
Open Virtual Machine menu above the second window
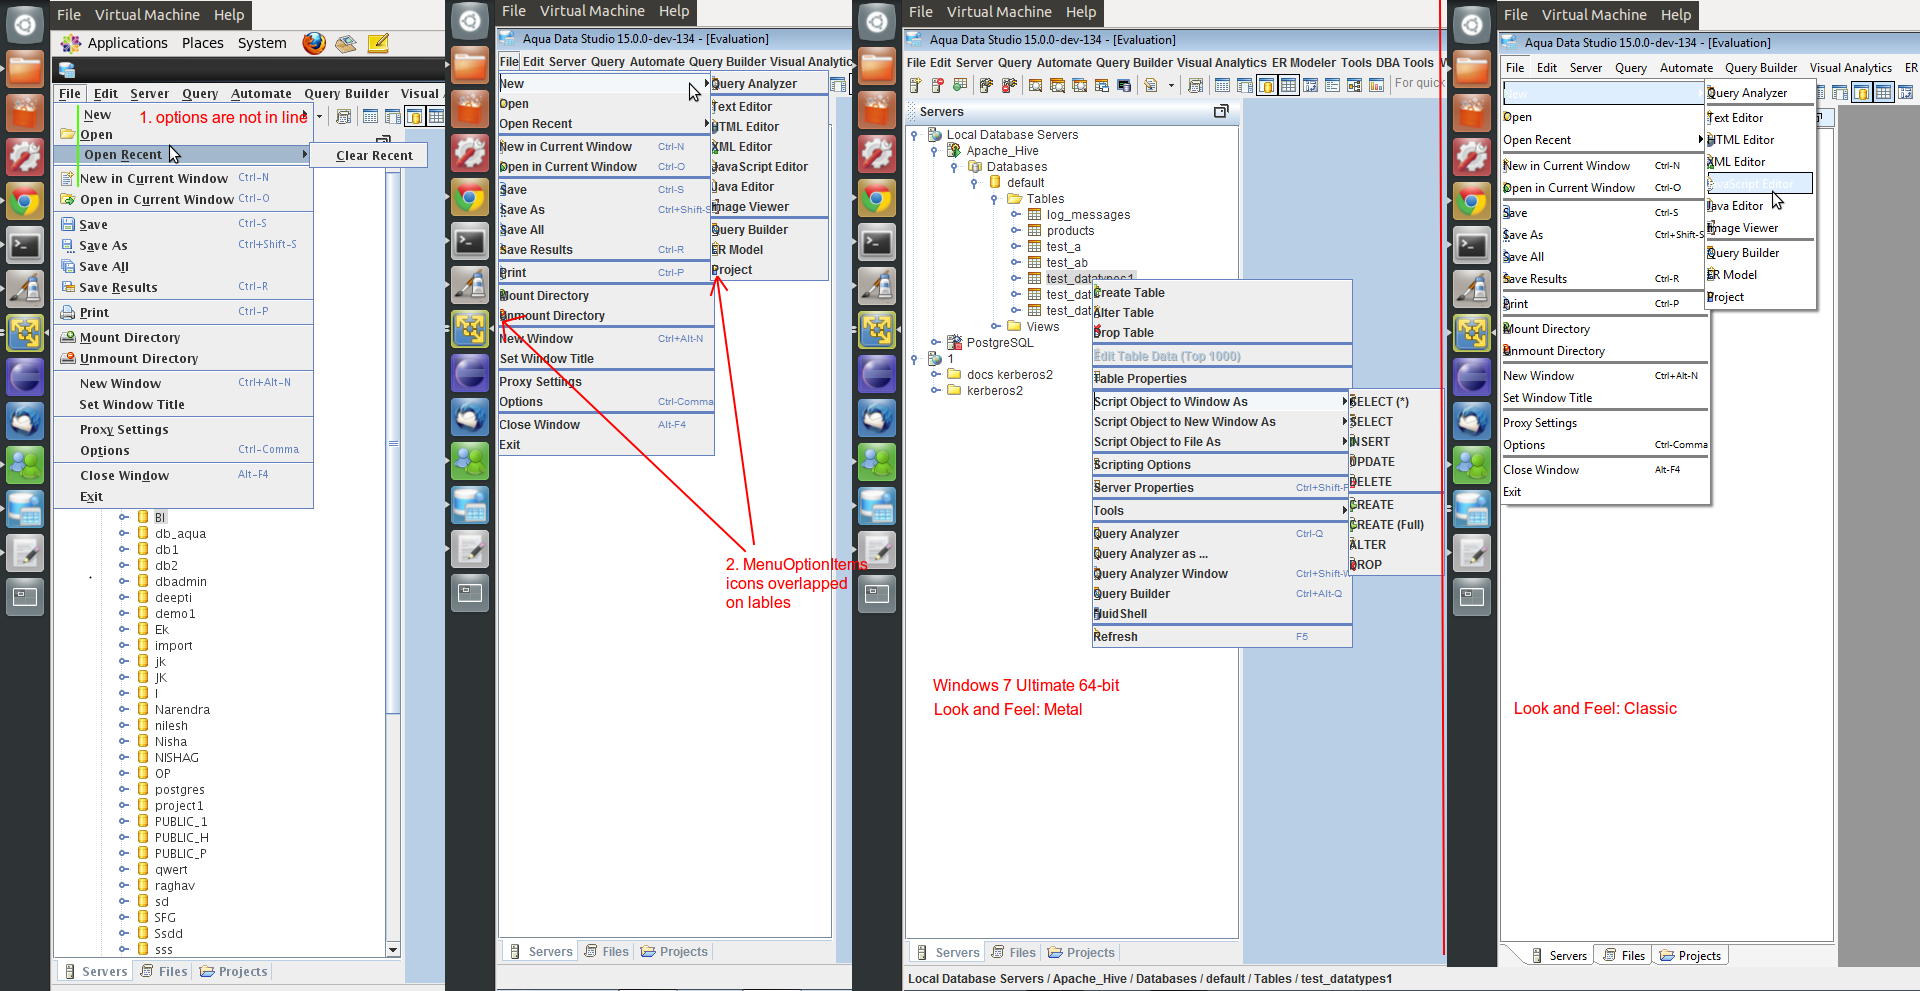[x=592, y=11]
